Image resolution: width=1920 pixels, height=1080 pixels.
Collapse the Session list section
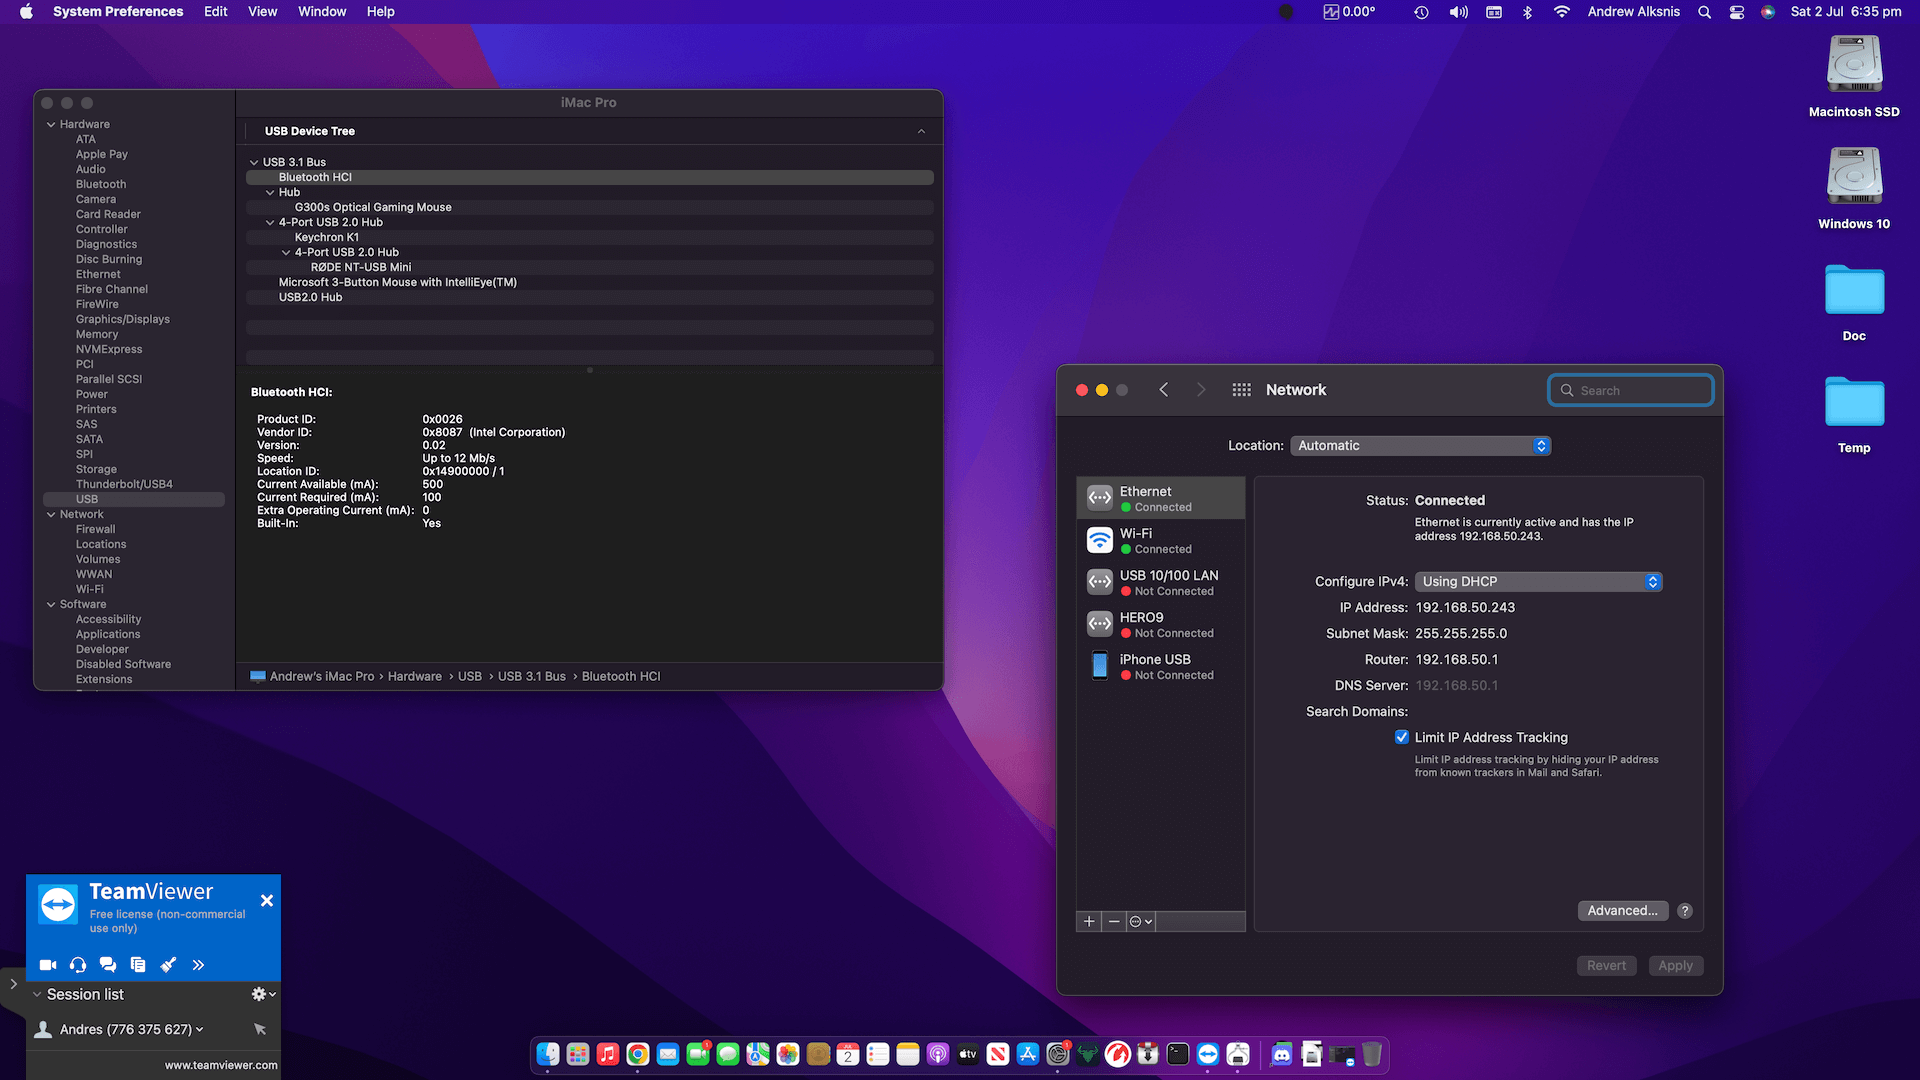point(37,994)
